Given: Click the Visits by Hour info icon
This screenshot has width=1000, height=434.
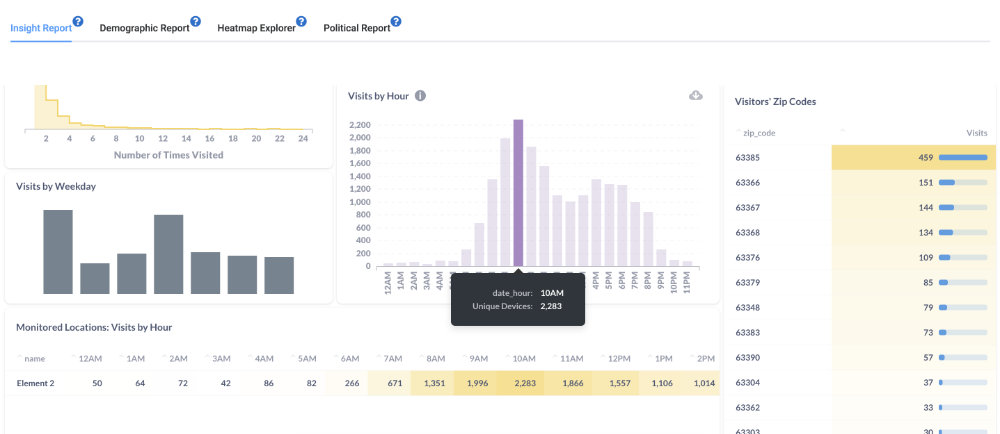Looking at the screenshot, I should pyautogui.click(x=421, y=96).
